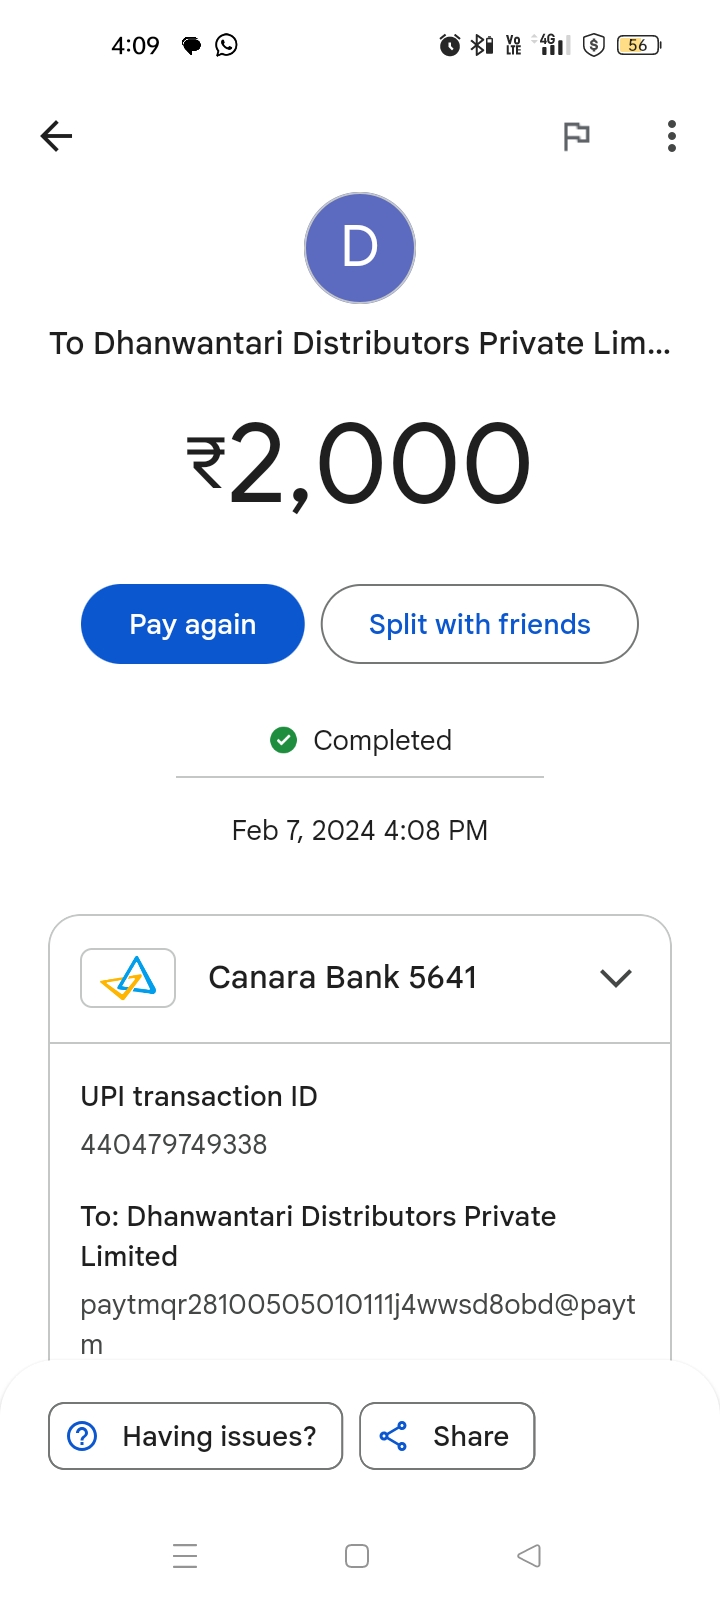The image size is (720, 1600).
Task: Select the Canara Bank 5641 account row
Action: 360,979
